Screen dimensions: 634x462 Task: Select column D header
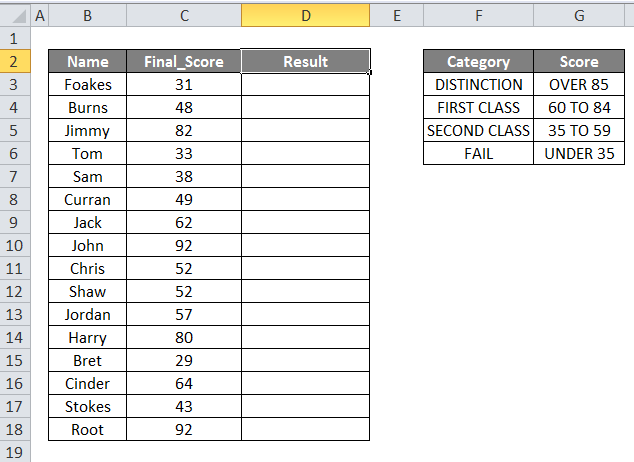pos(305,16)
